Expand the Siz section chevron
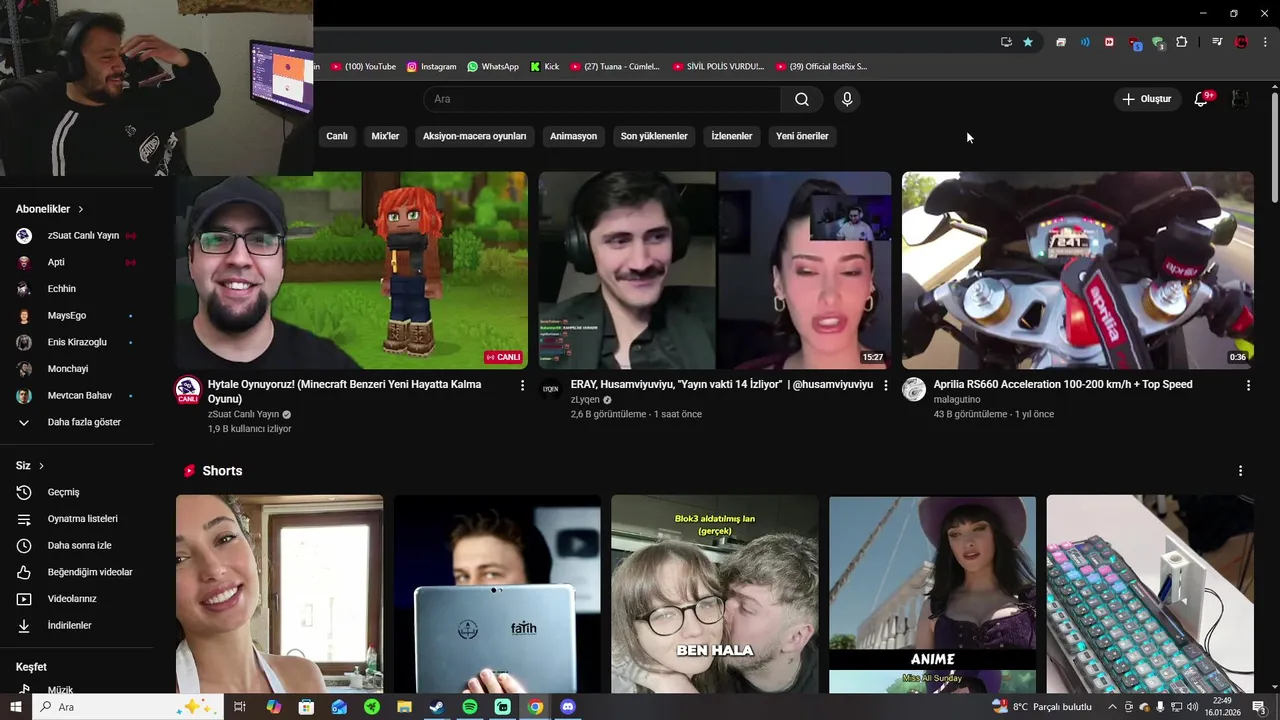 pyautogui.click(x=41, y=466)
